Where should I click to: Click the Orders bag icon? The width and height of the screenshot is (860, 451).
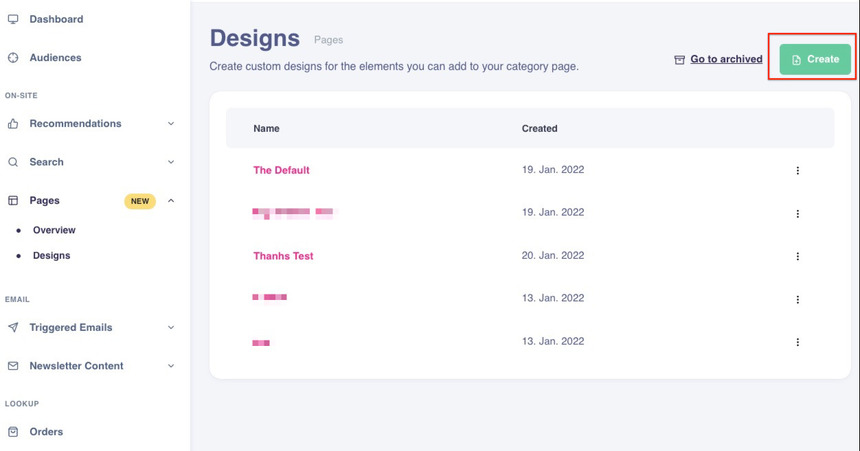tap(13, 432)
